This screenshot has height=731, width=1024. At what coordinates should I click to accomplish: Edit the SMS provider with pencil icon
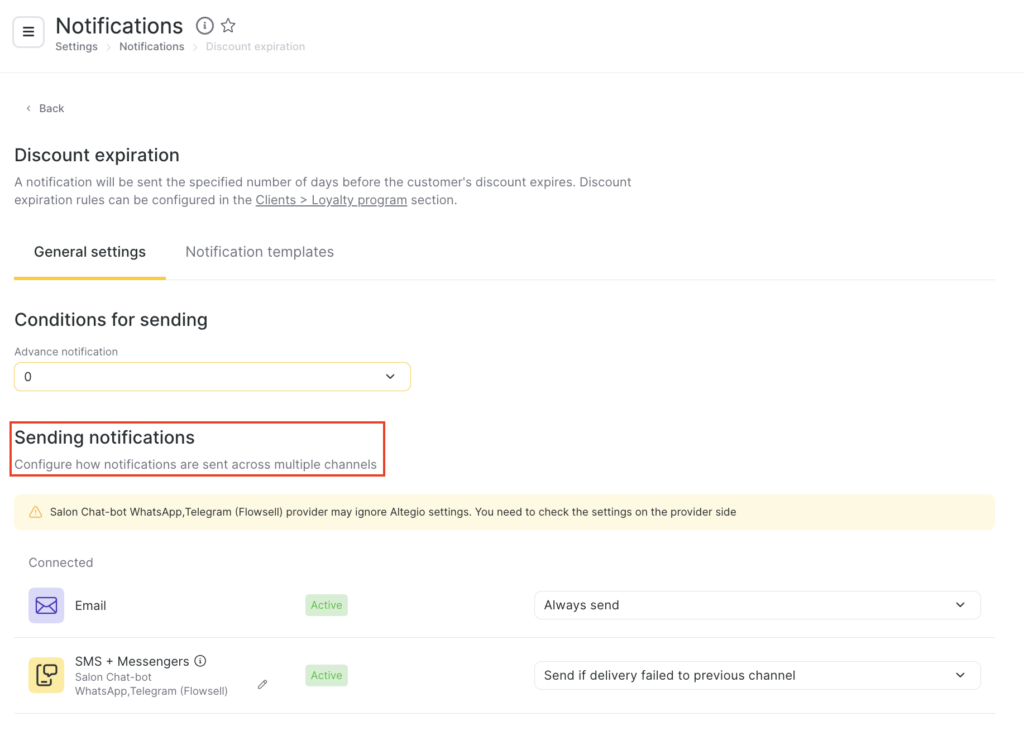click(263, 684)
